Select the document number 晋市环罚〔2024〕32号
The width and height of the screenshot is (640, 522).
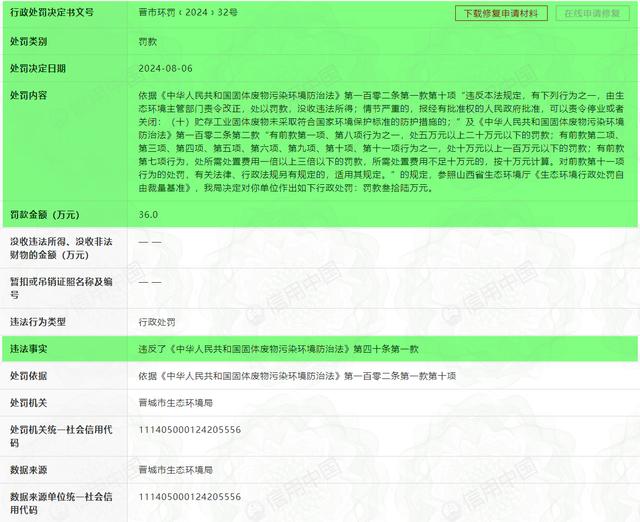188,12
